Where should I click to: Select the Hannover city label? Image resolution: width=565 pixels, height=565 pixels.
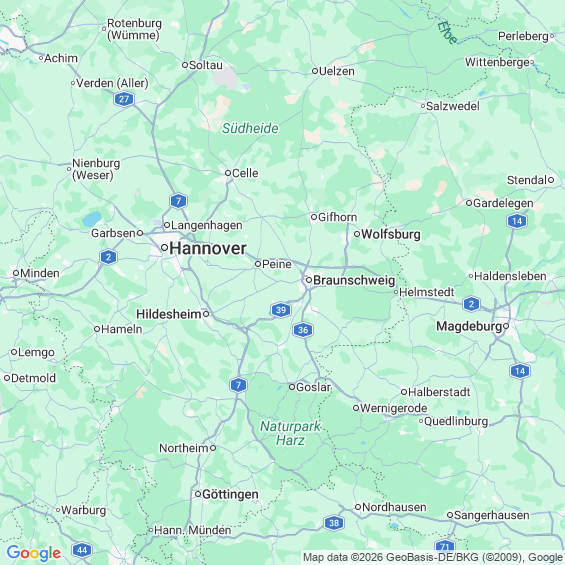point(208,248)
